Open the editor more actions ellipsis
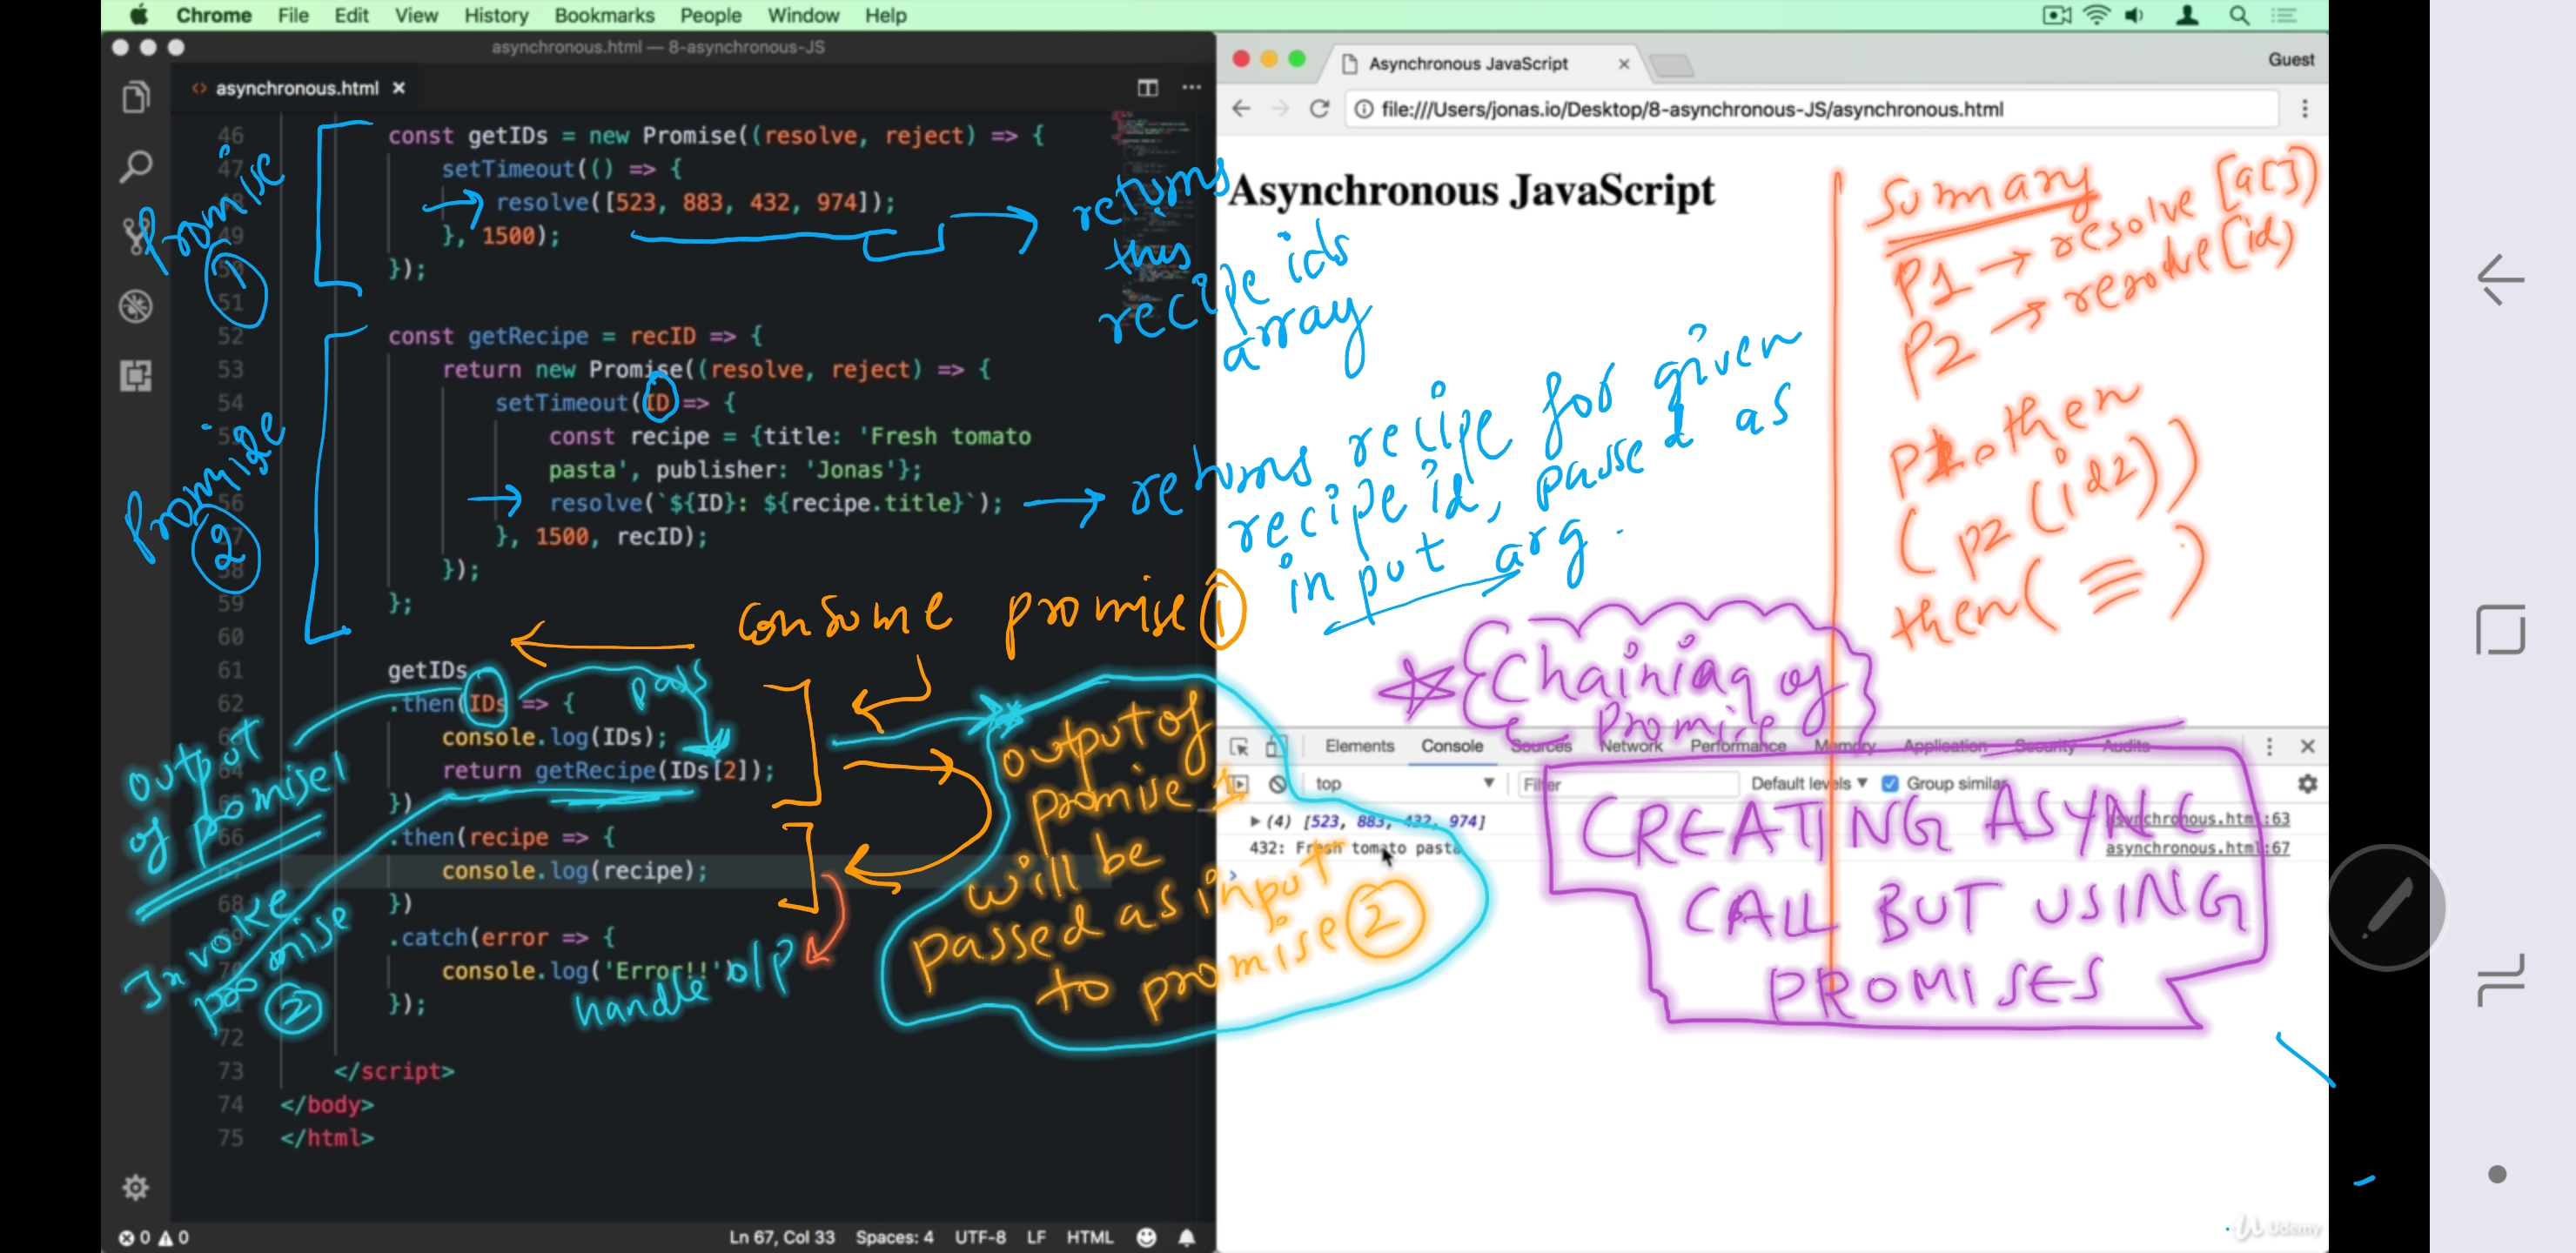 coord(1191,88)
